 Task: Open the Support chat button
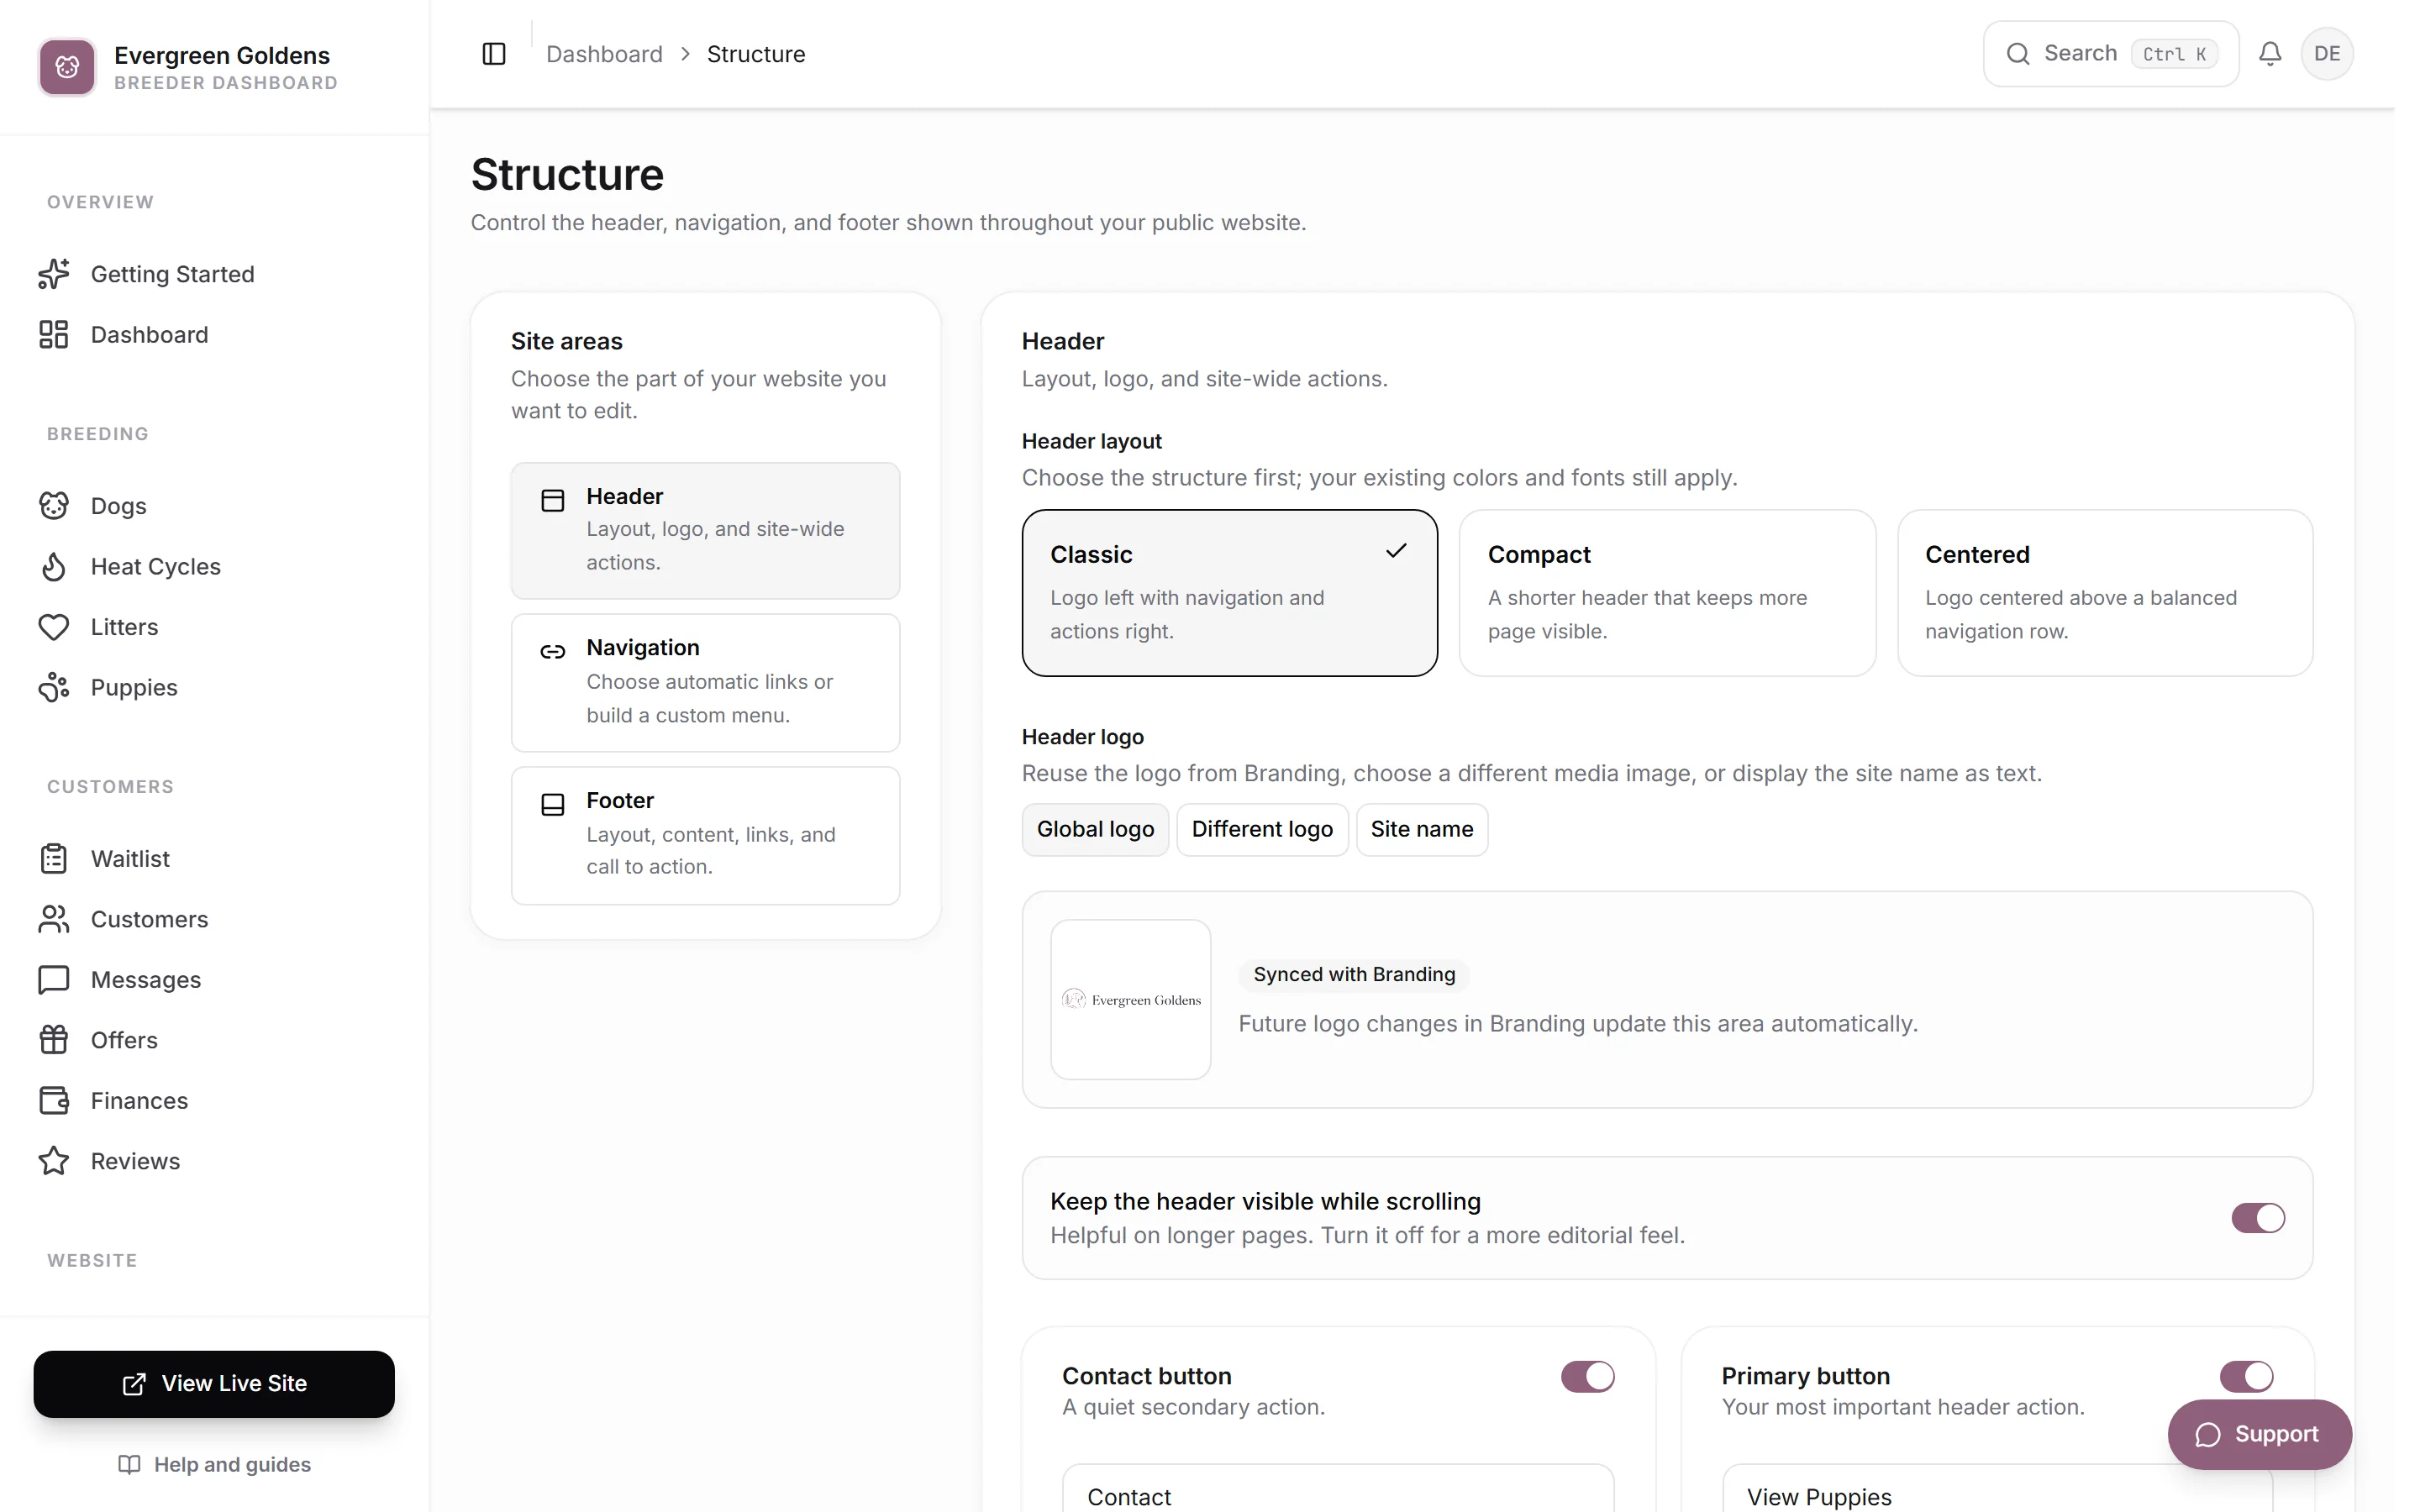tap(2259, 1435)
